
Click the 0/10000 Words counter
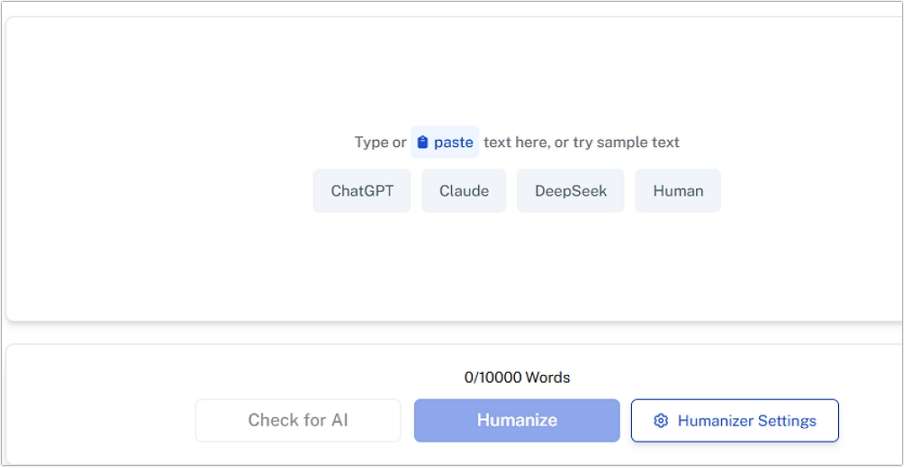pos(517,378)
